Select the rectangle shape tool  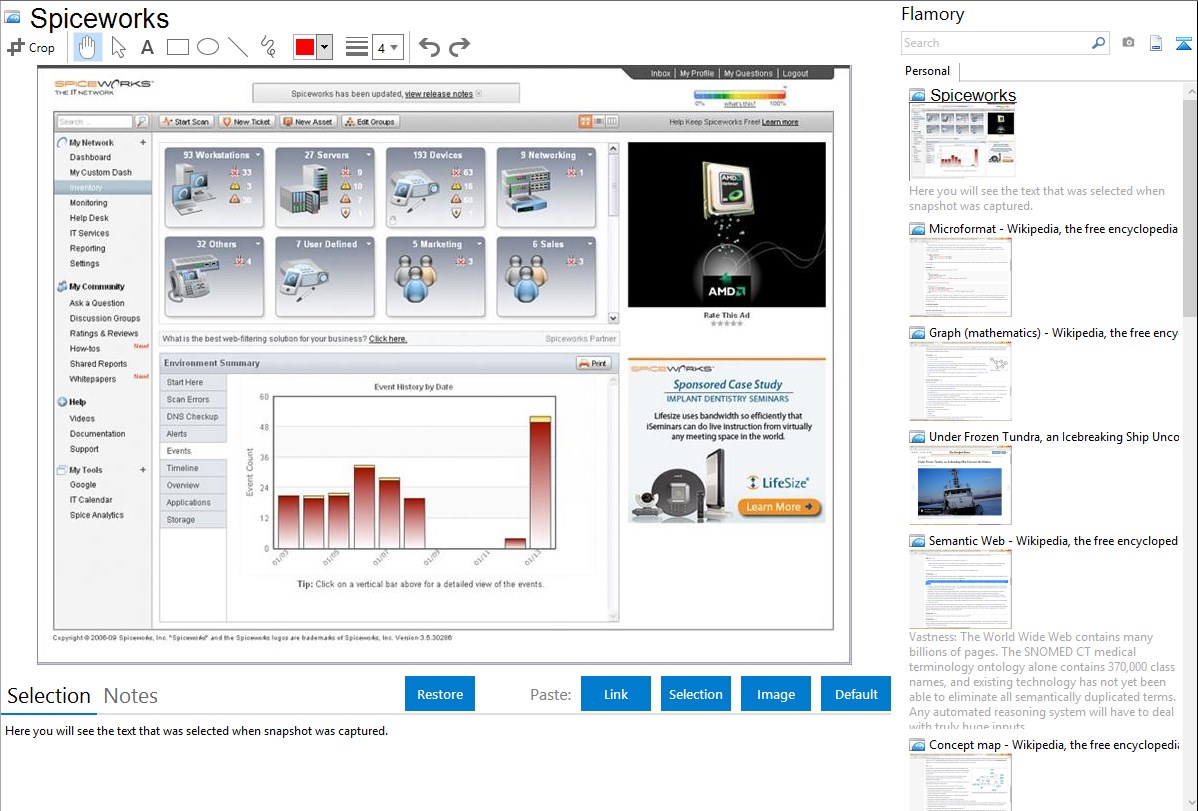pyautogui.click(x=177, y=47)
